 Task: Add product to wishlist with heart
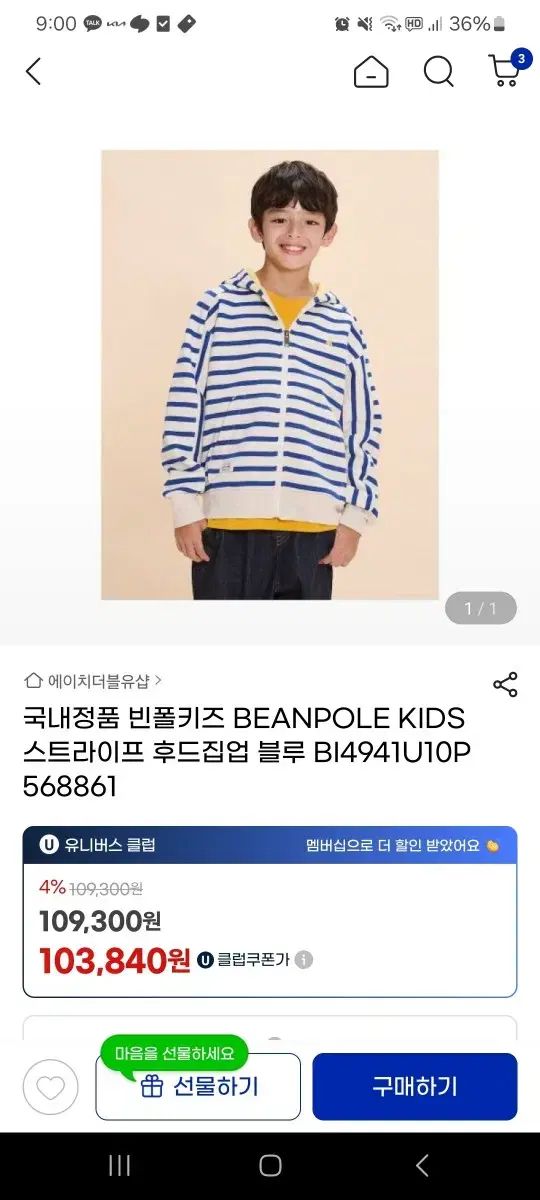point(50,1087)
